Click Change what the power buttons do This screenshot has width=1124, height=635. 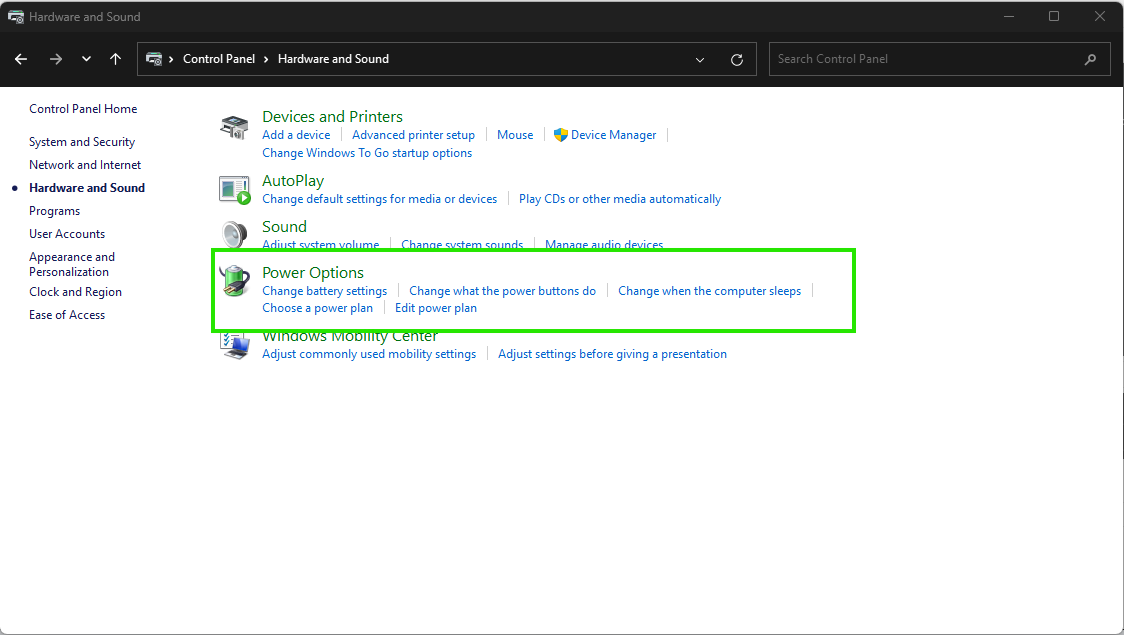click(503, 291)
